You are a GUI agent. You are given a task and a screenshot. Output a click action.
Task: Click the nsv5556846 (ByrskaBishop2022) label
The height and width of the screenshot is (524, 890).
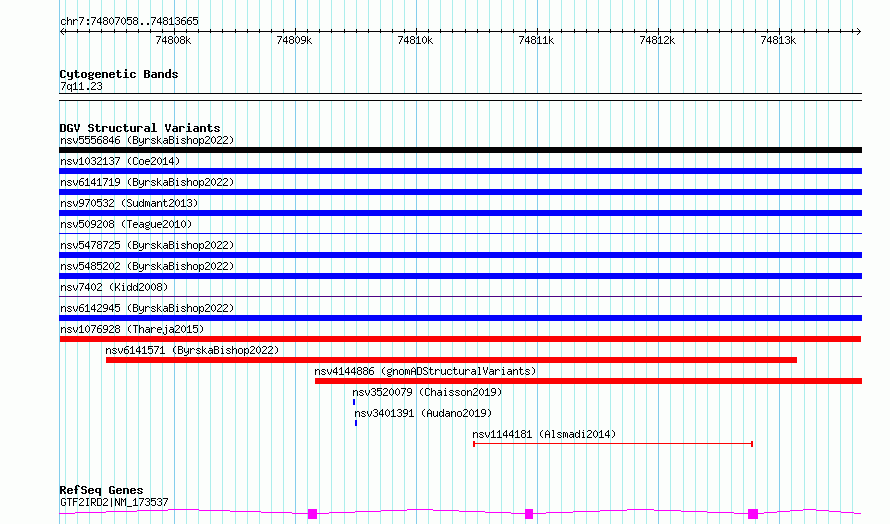[147, 140]
